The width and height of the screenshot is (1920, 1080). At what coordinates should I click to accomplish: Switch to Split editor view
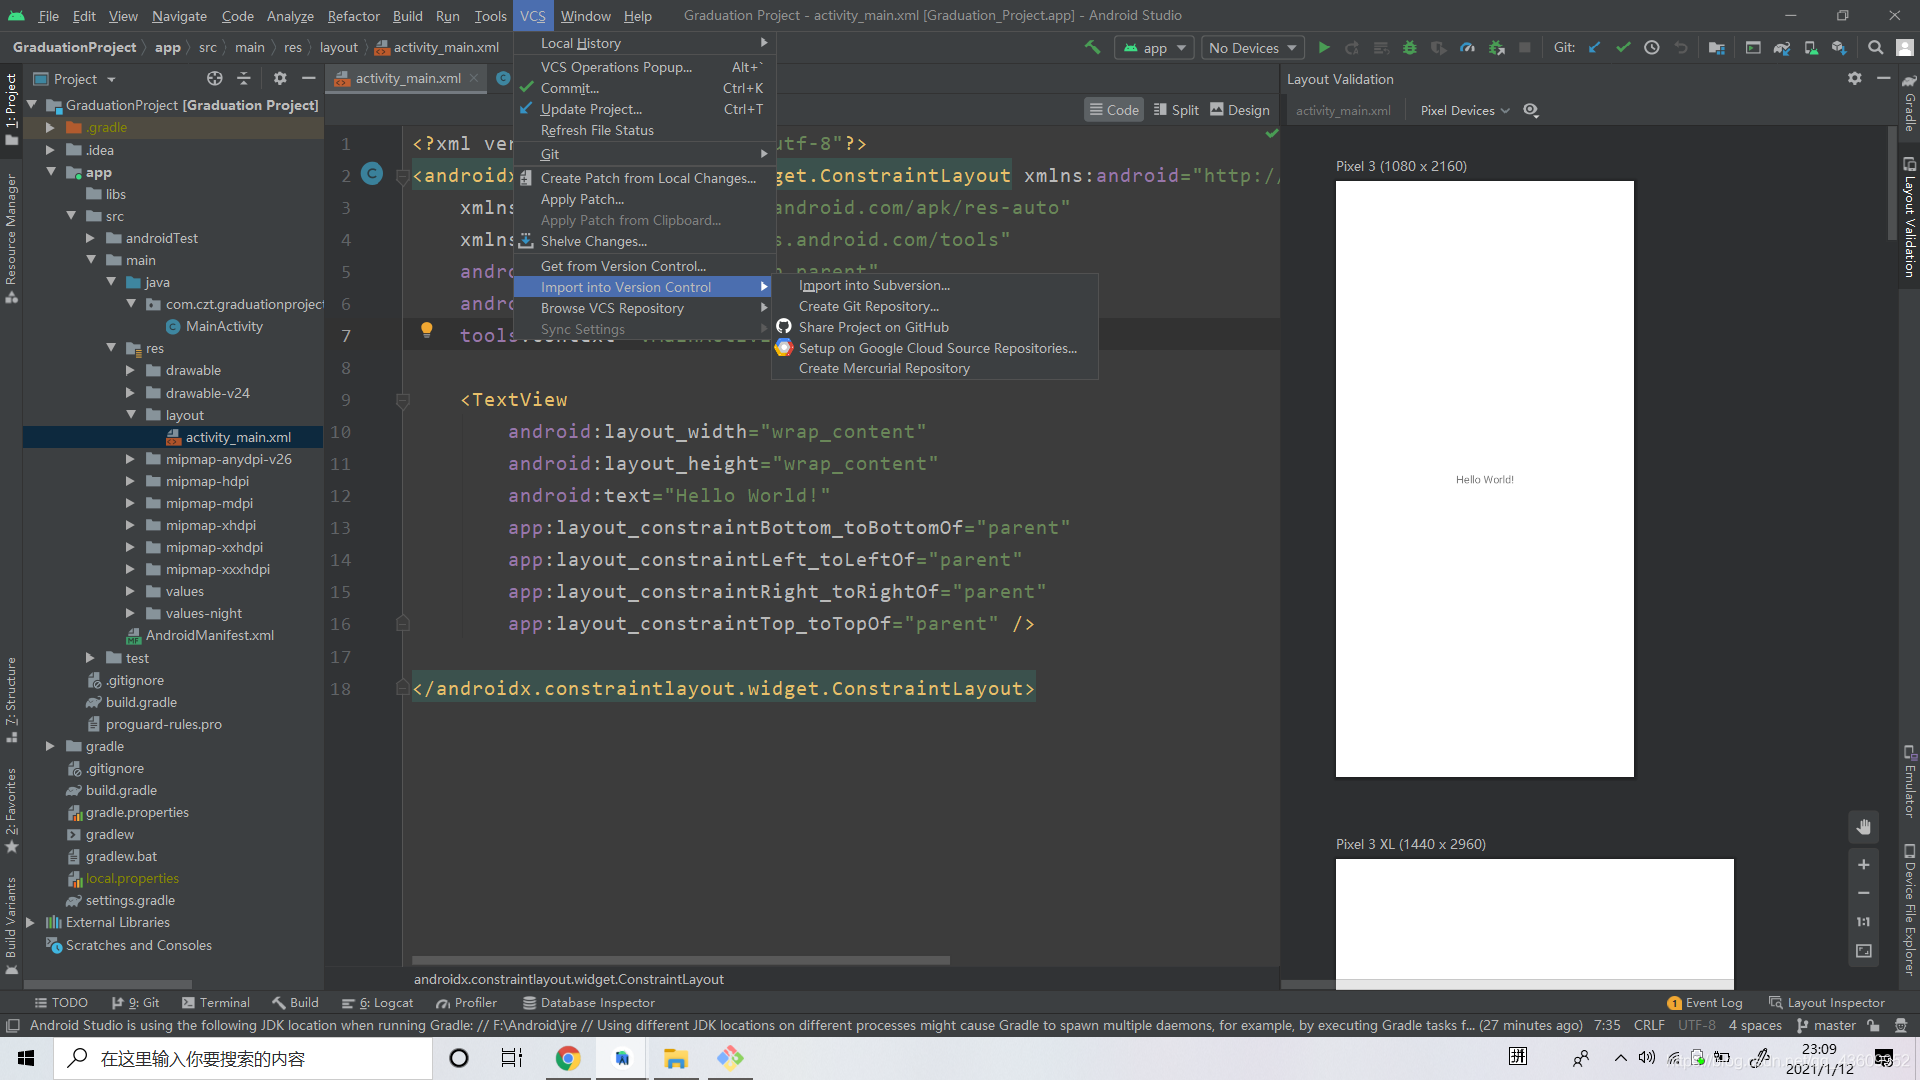tap(1175, 110)
